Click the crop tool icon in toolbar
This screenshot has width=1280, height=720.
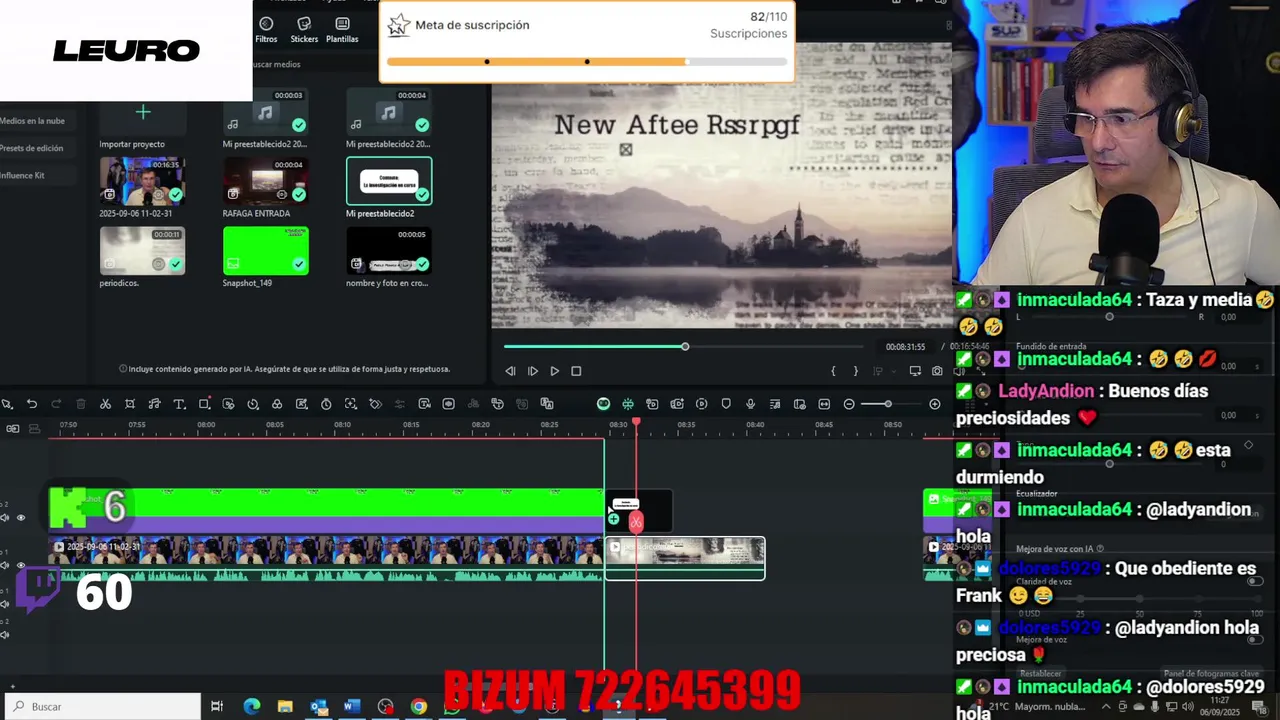[x=130, y=404]
